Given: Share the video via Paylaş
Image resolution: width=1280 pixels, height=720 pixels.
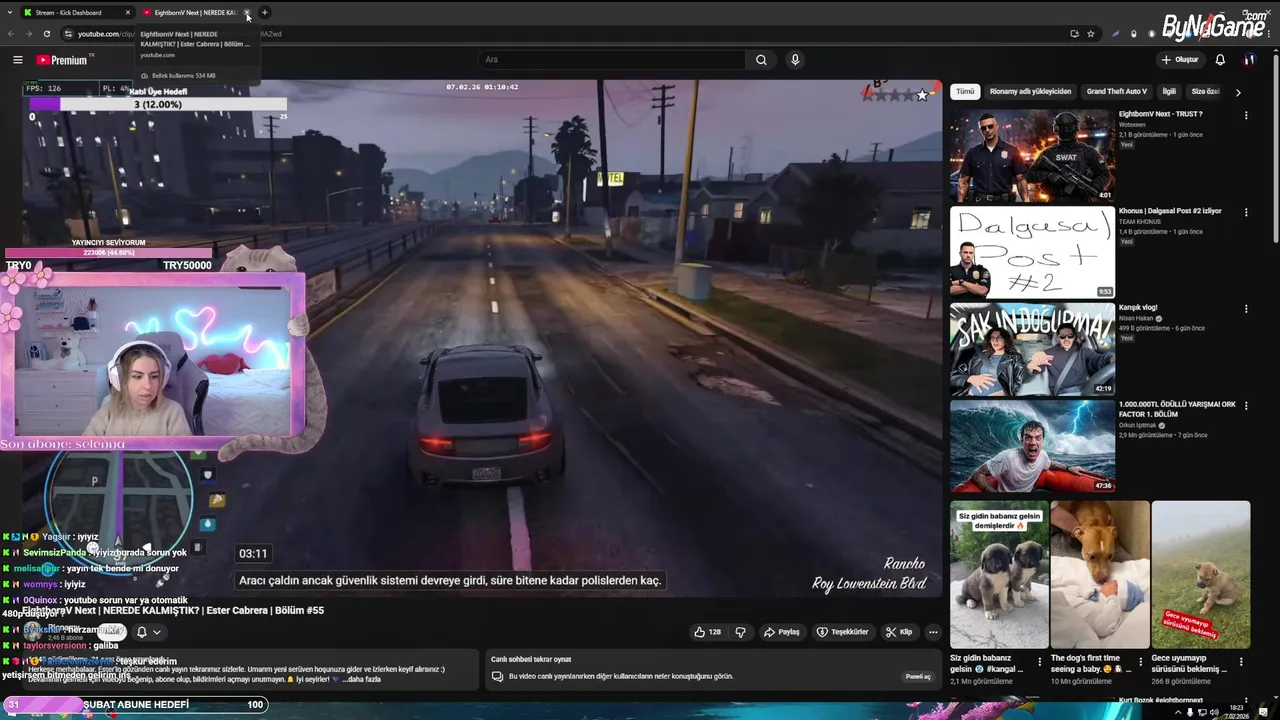Looking at the screenshot, I should tap(782, 632).
